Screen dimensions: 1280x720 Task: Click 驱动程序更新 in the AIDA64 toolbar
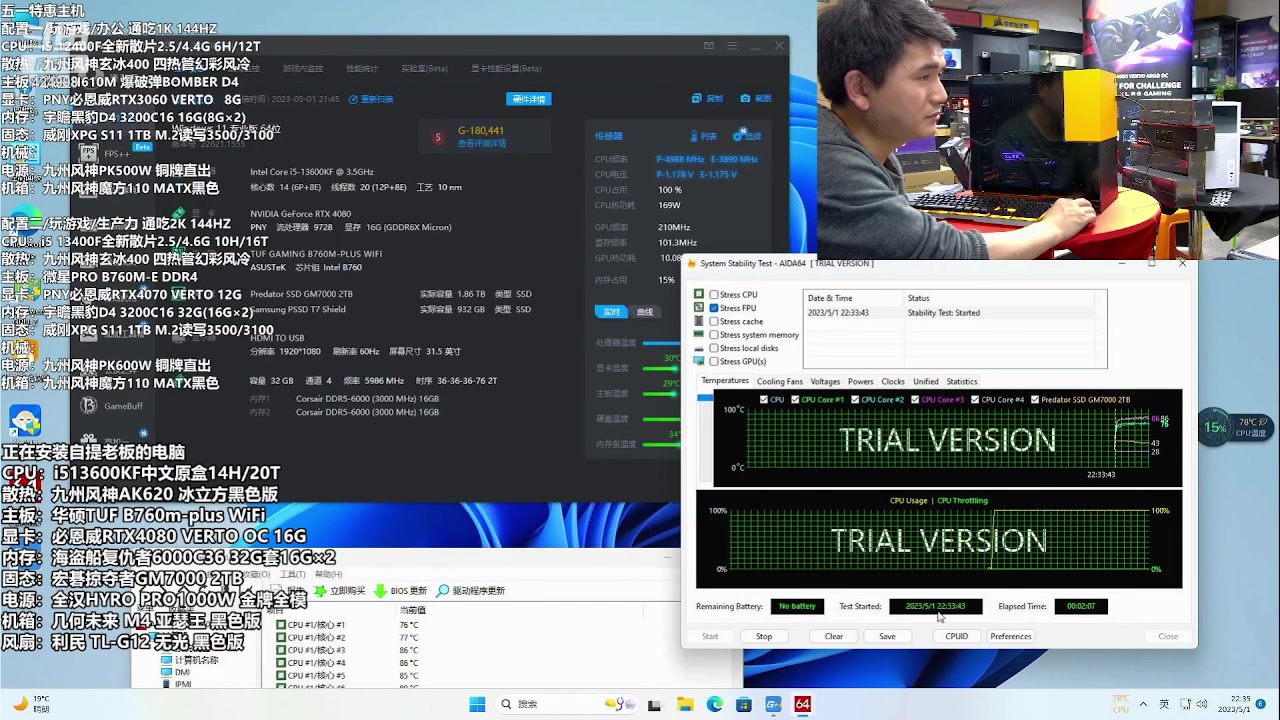point(472,591)
